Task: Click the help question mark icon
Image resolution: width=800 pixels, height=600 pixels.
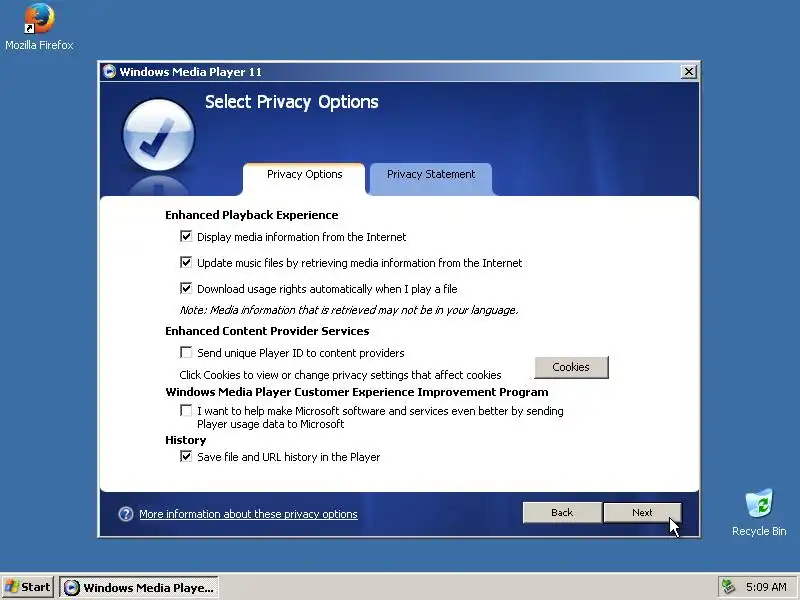Action: [126, 514]
